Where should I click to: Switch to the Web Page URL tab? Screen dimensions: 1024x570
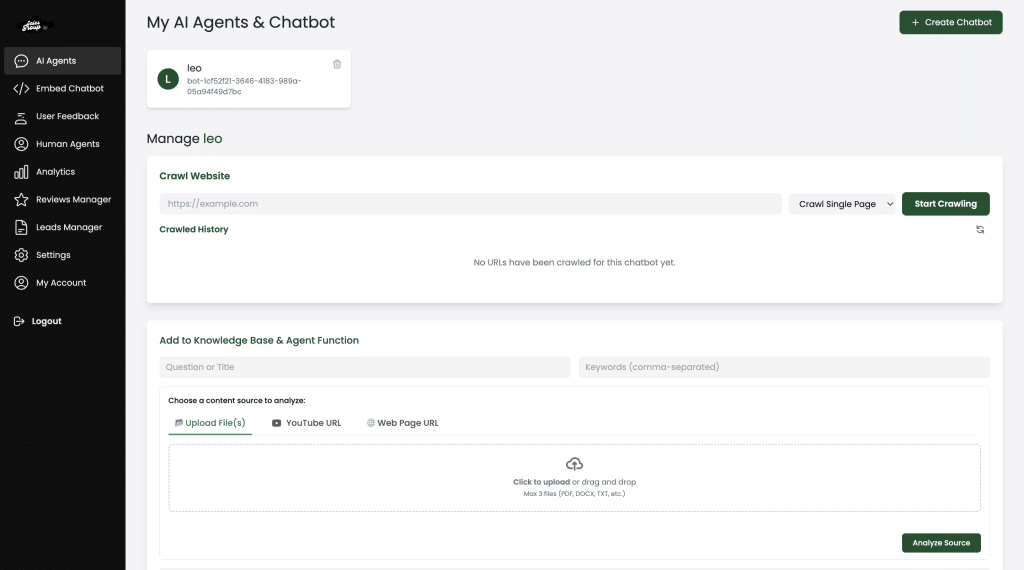coord(402,423)
